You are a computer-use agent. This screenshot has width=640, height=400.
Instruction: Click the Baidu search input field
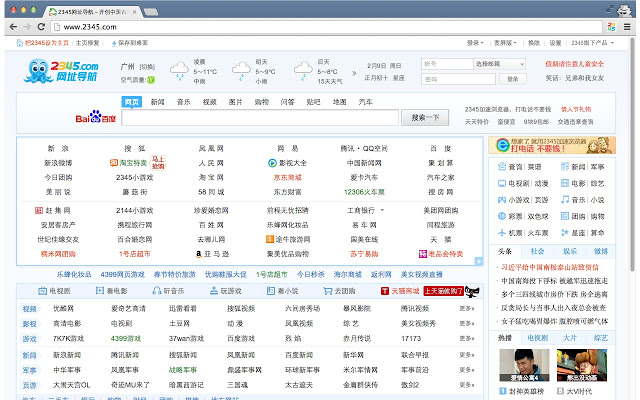pyautogui.click(x=260, y=118)
